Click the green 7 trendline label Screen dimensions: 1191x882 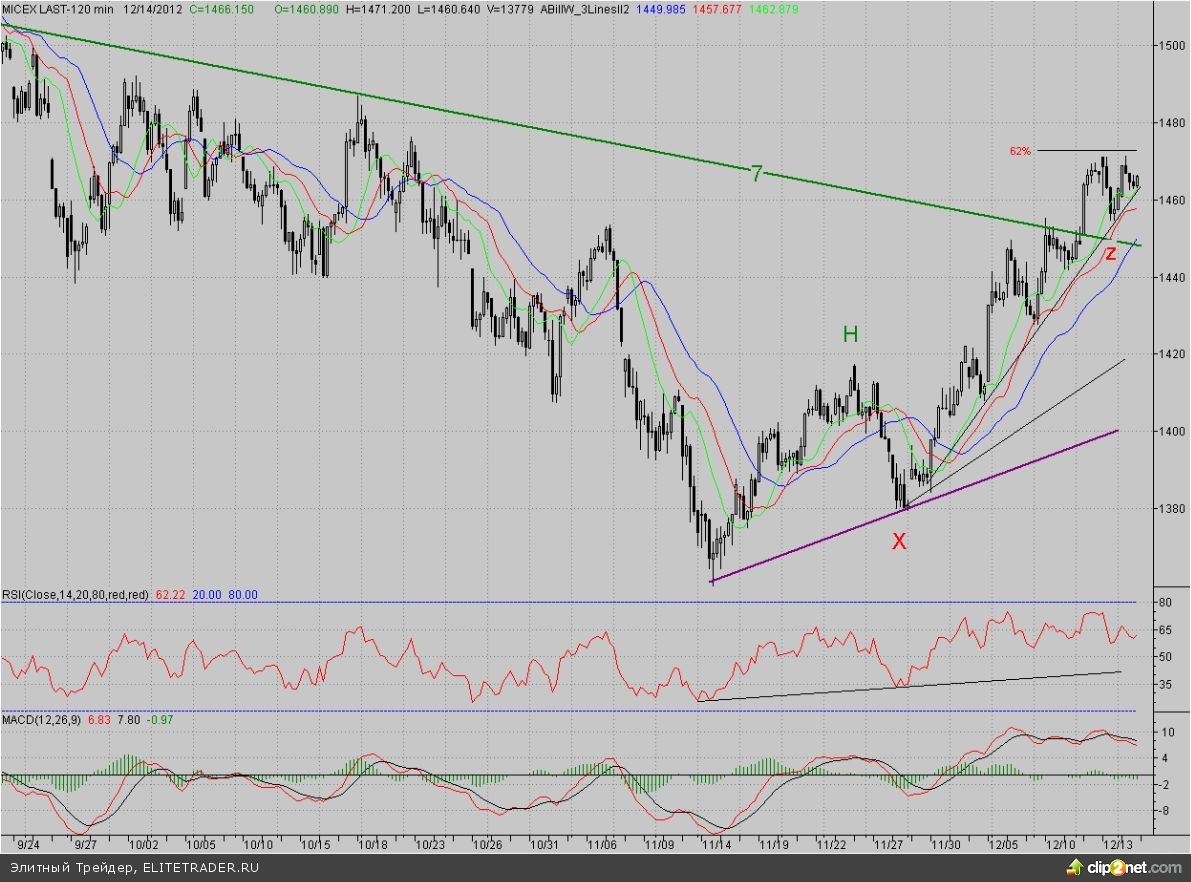coord(757,174)
